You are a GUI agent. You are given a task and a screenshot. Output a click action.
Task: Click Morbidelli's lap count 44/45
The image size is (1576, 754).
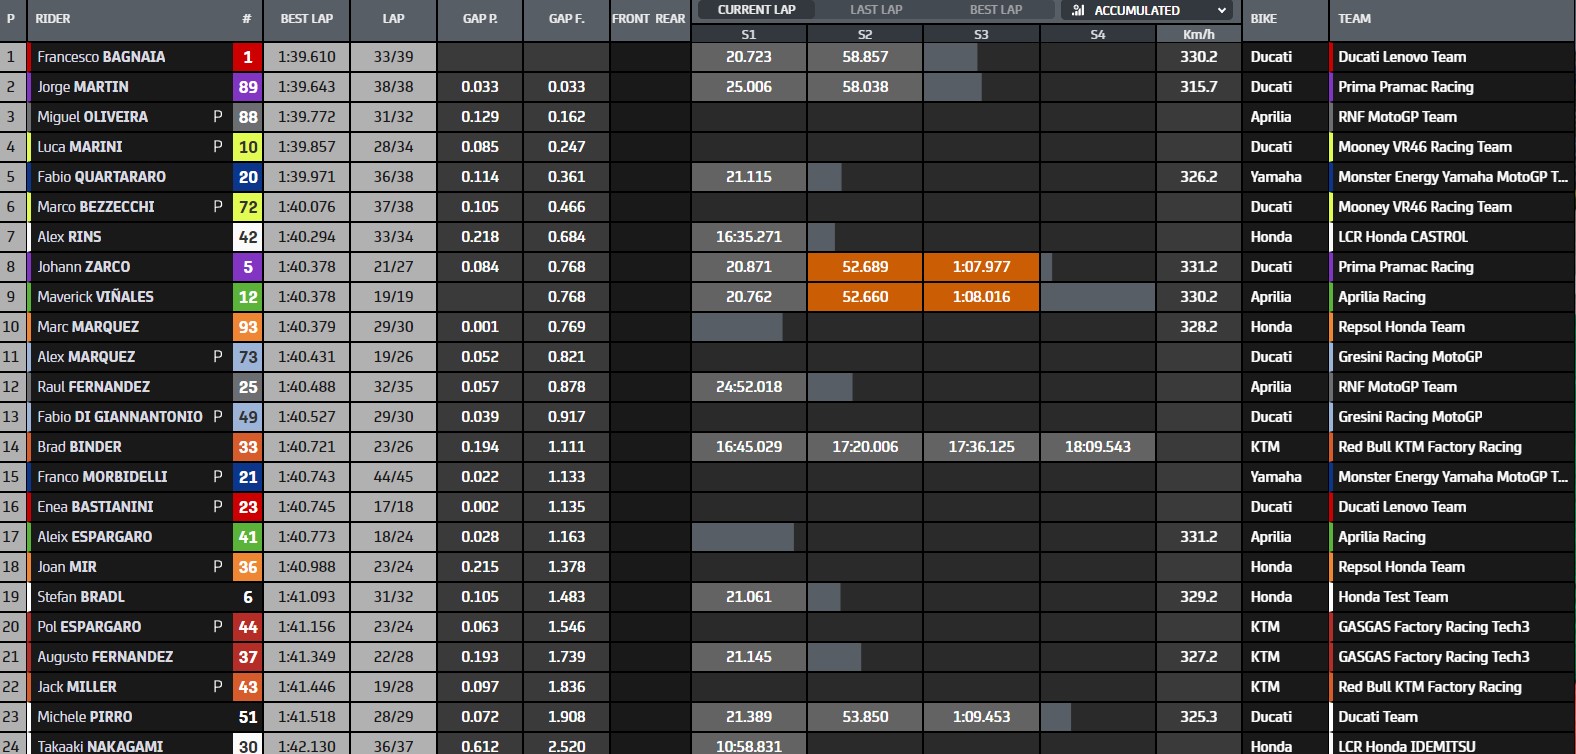tap(393, 477)
